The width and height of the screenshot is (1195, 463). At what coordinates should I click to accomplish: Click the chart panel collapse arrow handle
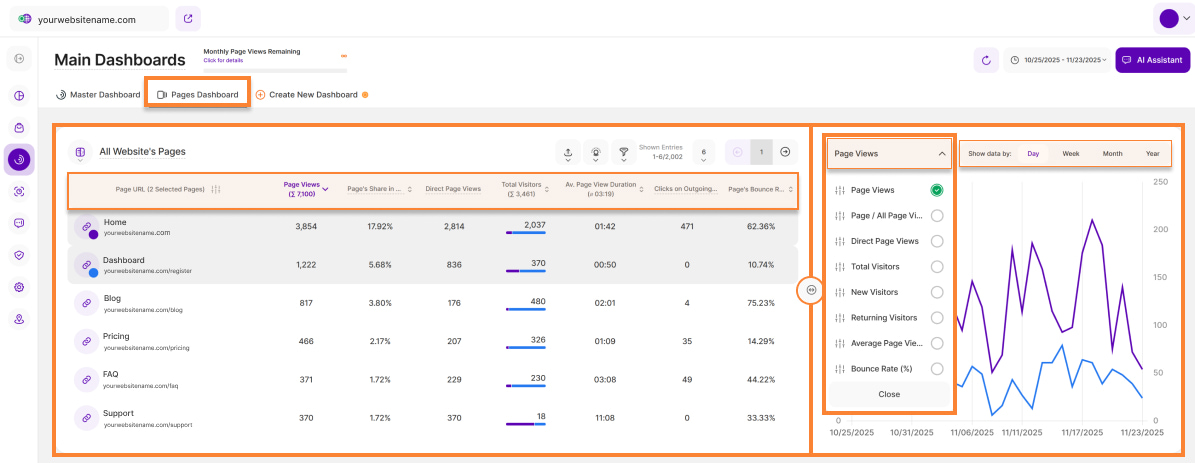click(810, 290)
